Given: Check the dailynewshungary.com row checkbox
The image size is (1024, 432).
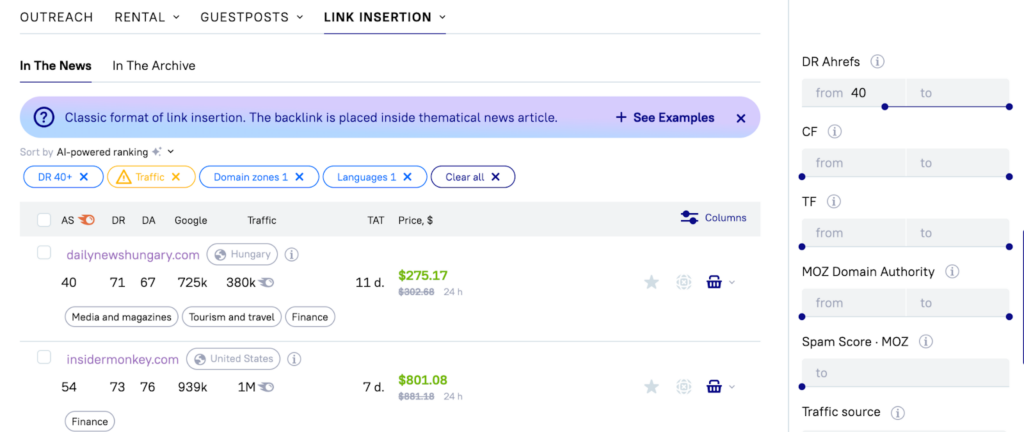Looking at the screenshot, I should pos(44,253).
